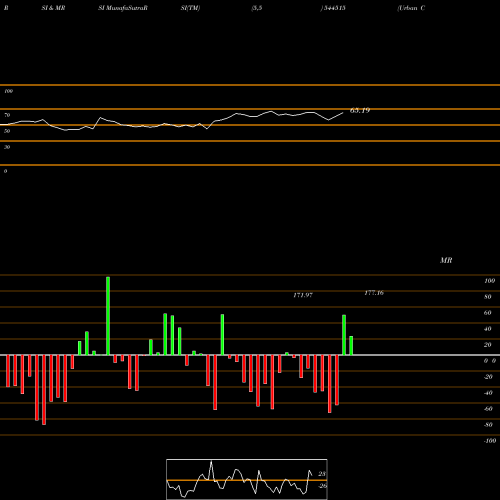
Task: Open the mini oscillator preview chart
Action: click(x=247, y=479)
